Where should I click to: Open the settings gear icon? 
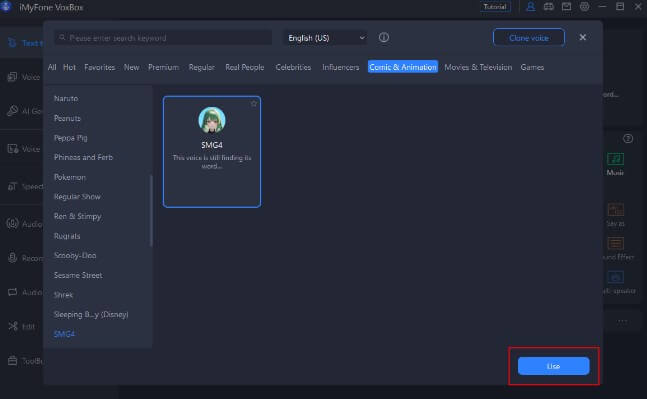584,7
